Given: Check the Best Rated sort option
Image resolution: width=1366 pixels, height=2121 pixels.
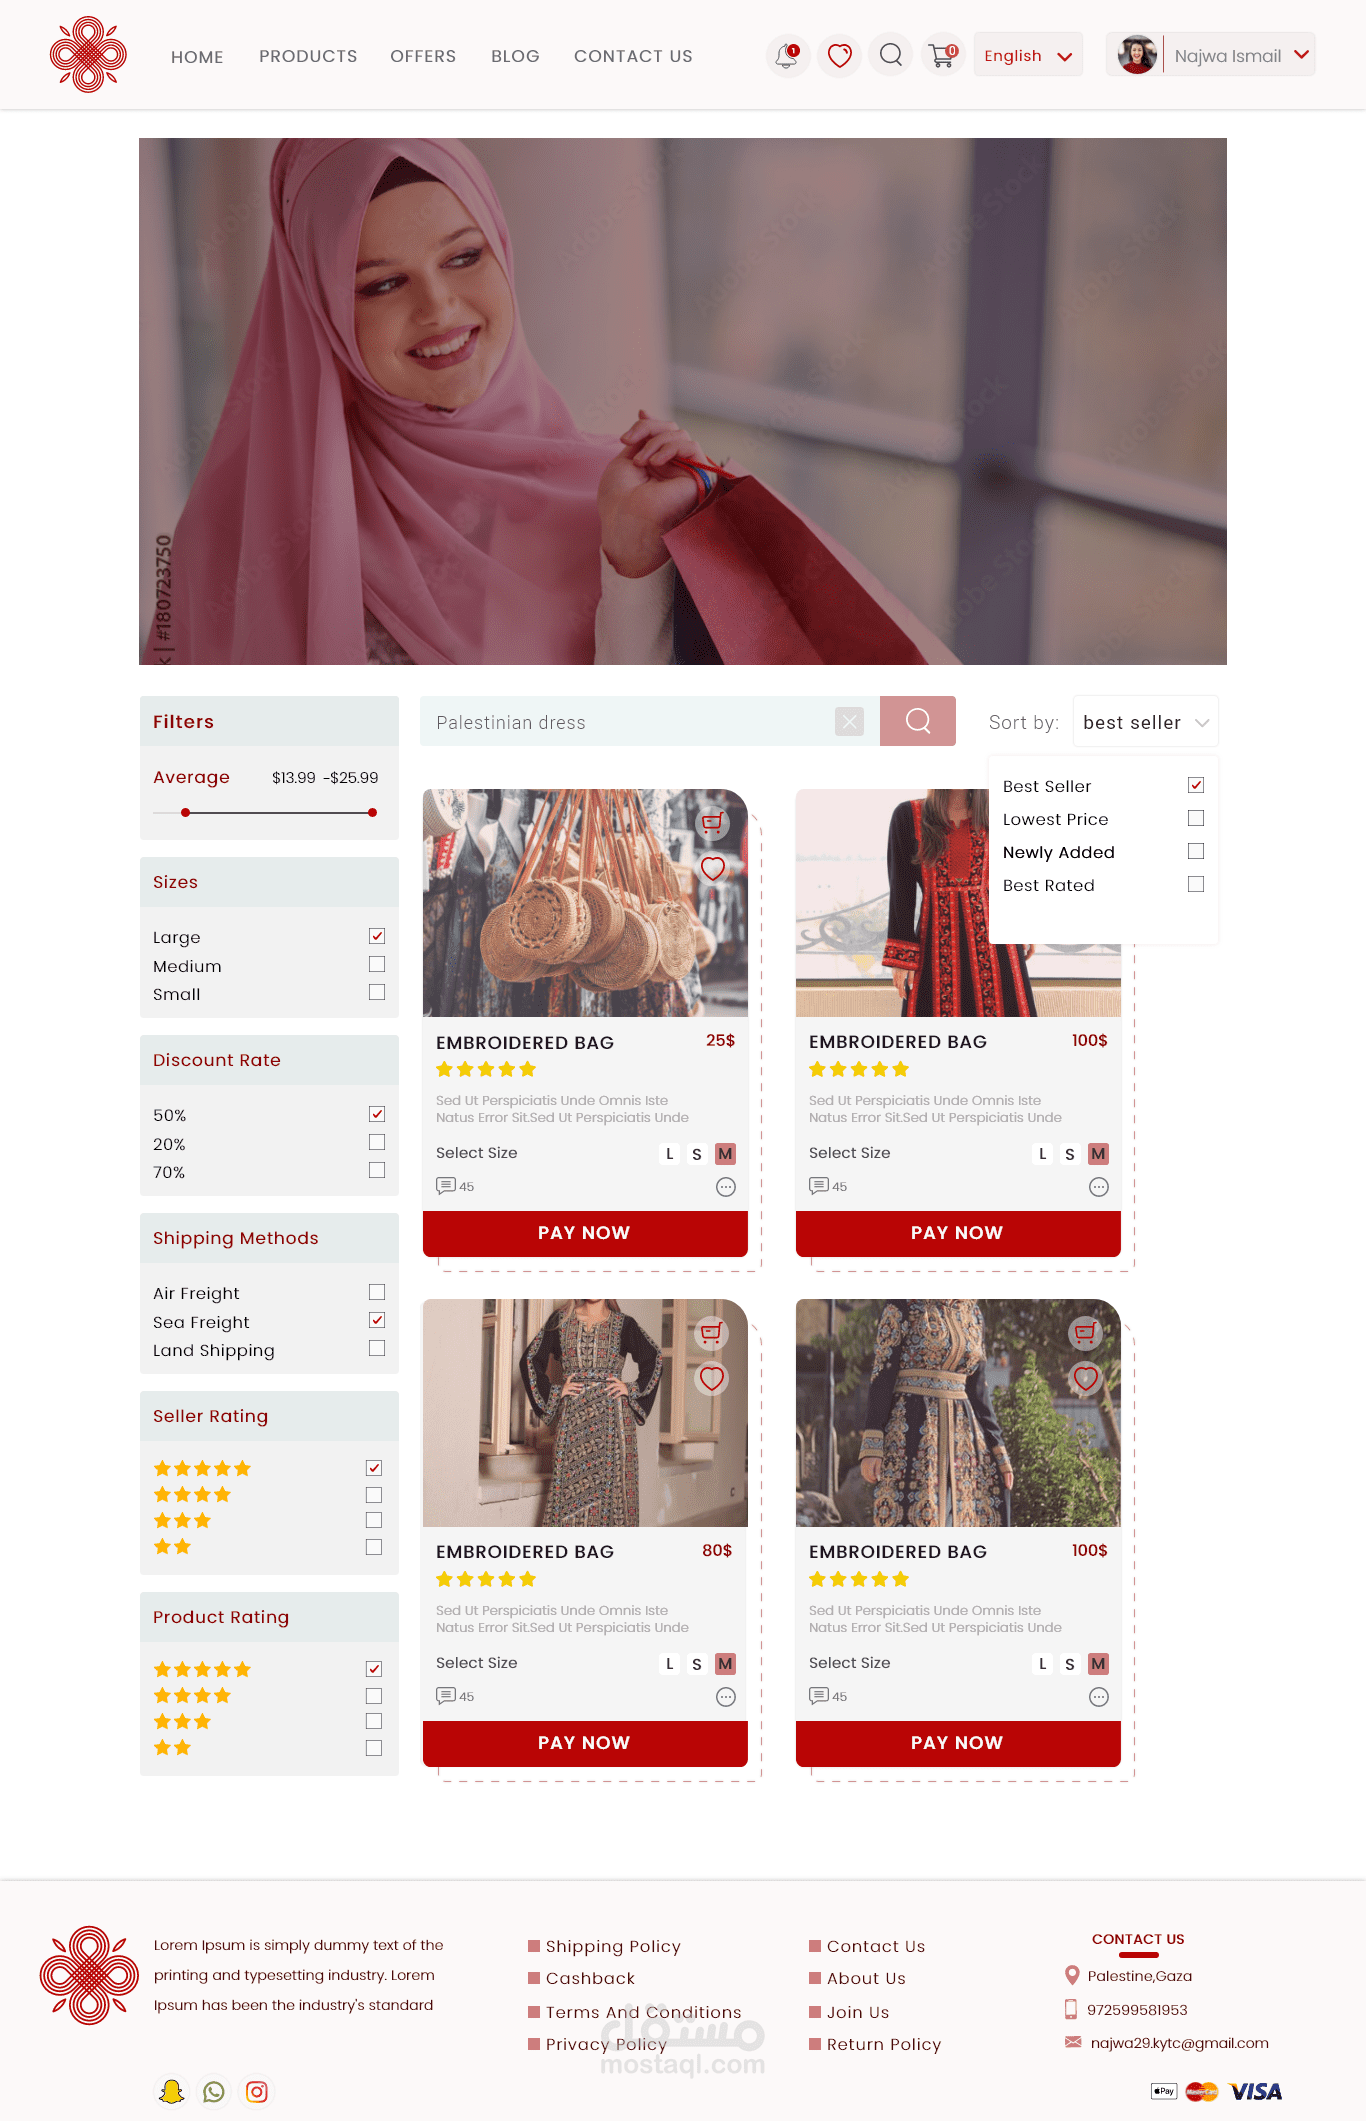Looking at the screenshot, I should pyautogui.click(x=1196, y=884).
